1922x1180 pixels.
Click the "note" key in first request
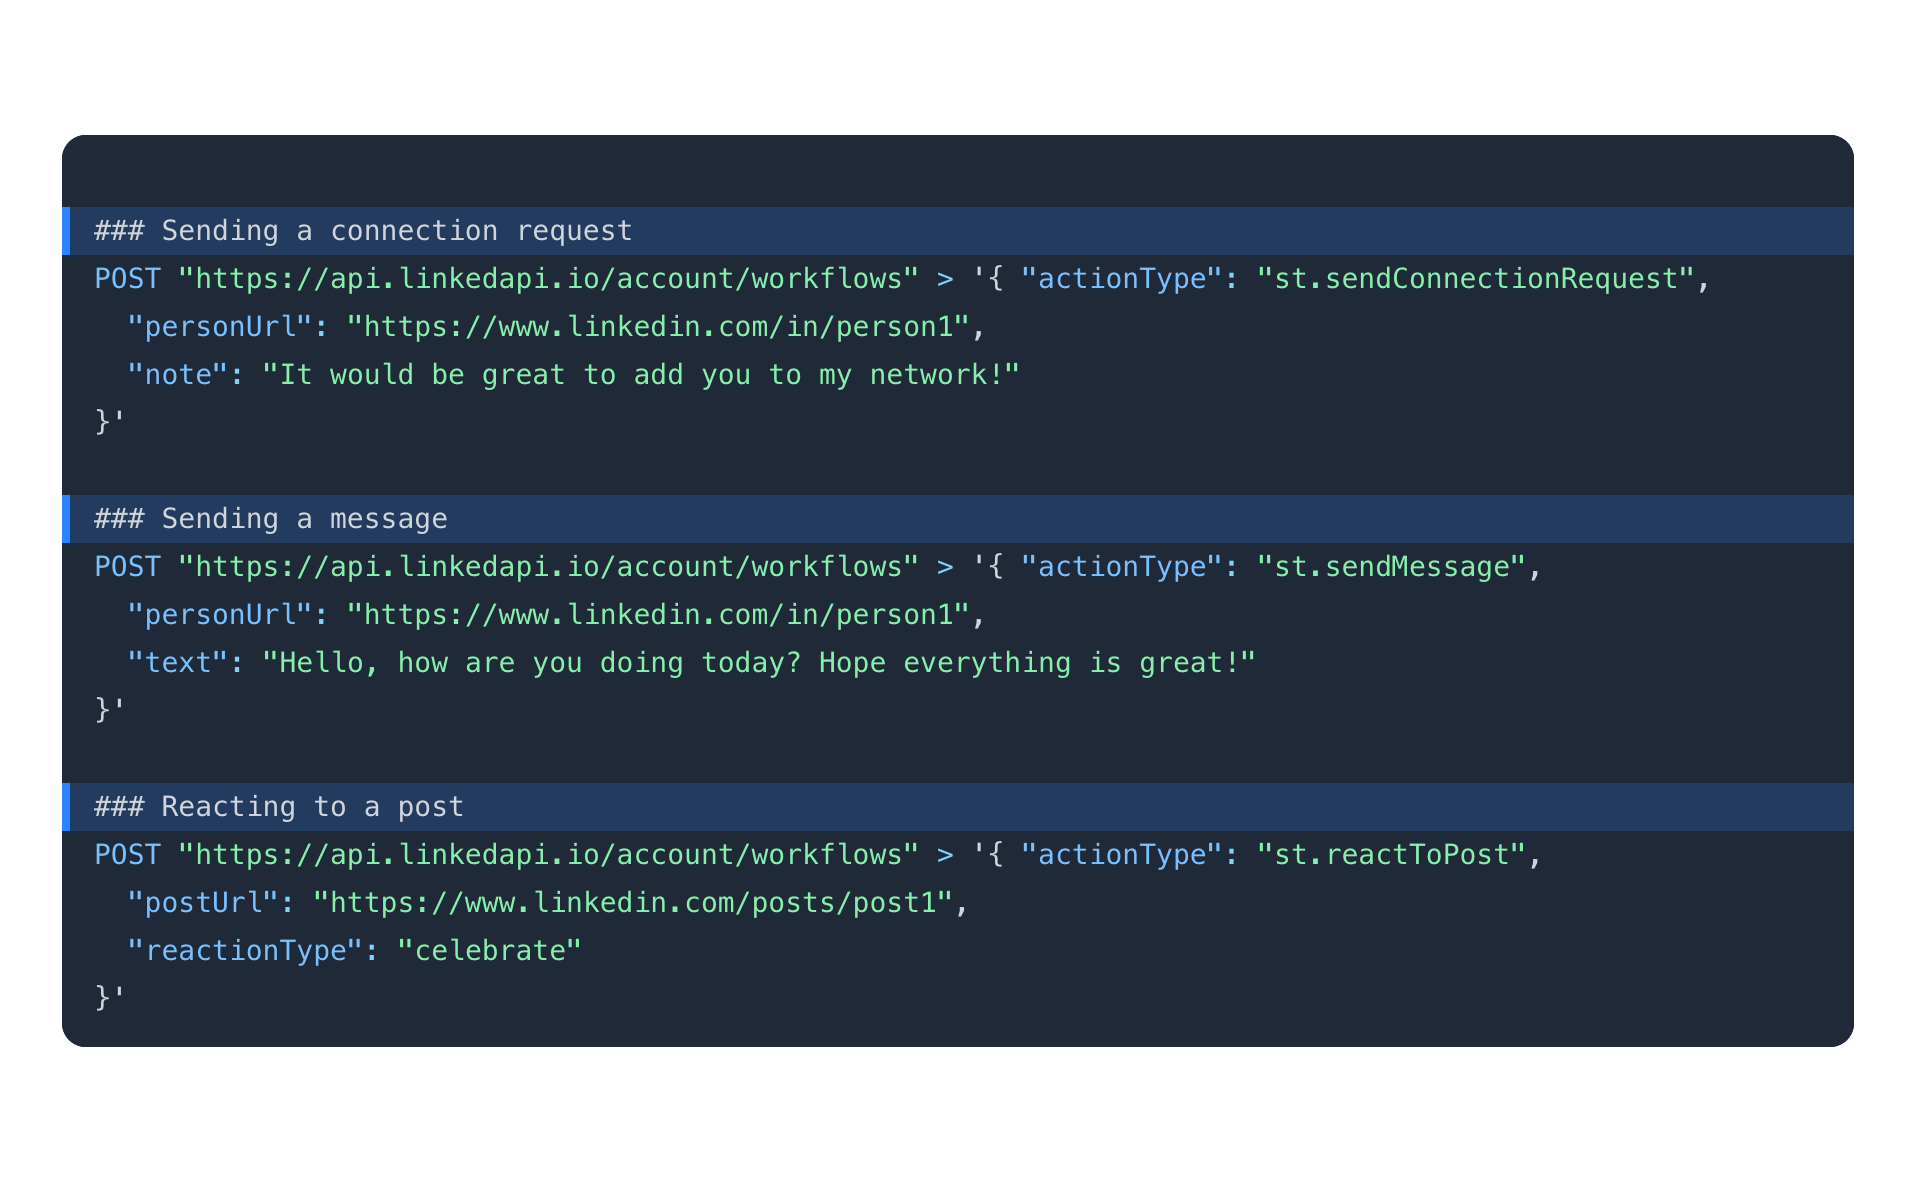coord(178,375)
